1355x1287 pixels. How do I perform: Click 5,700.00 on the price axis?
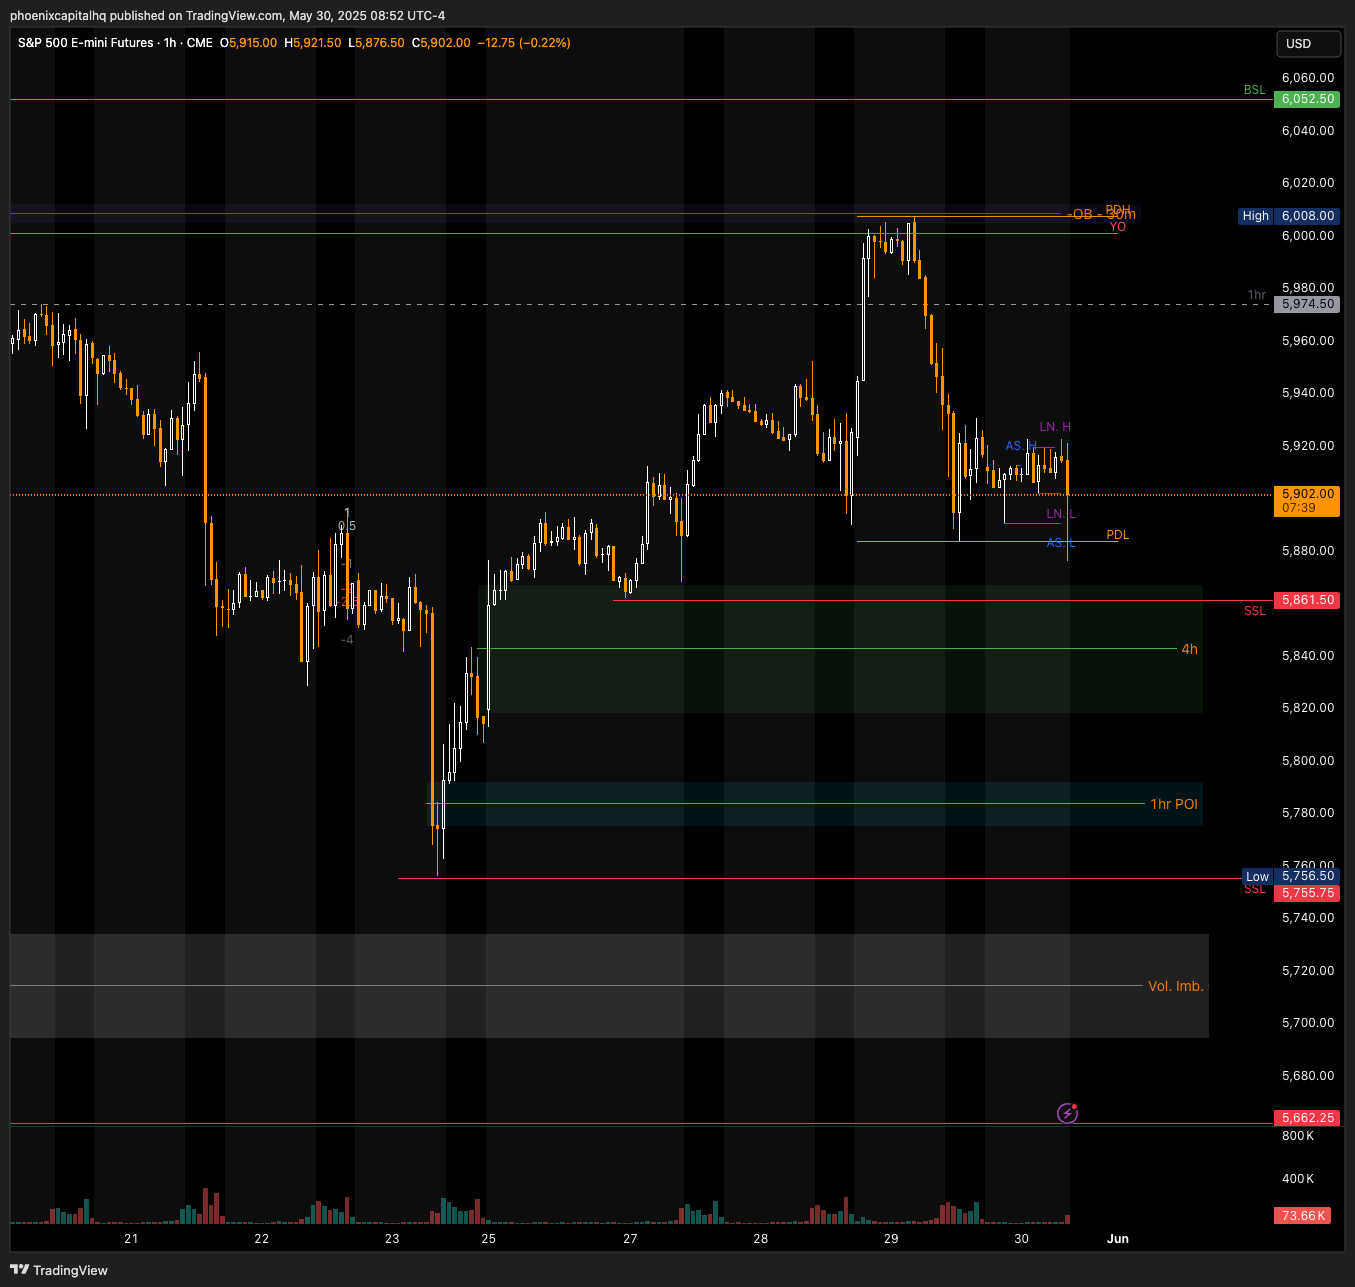pos(1308,1023)
